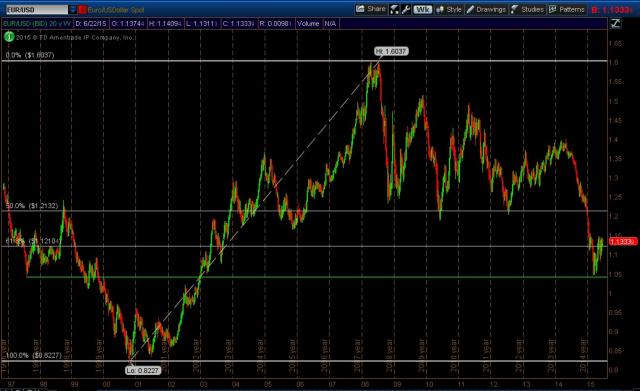Select the 50.0% ($1.2132) Fibonacci label

pos(32,206)
